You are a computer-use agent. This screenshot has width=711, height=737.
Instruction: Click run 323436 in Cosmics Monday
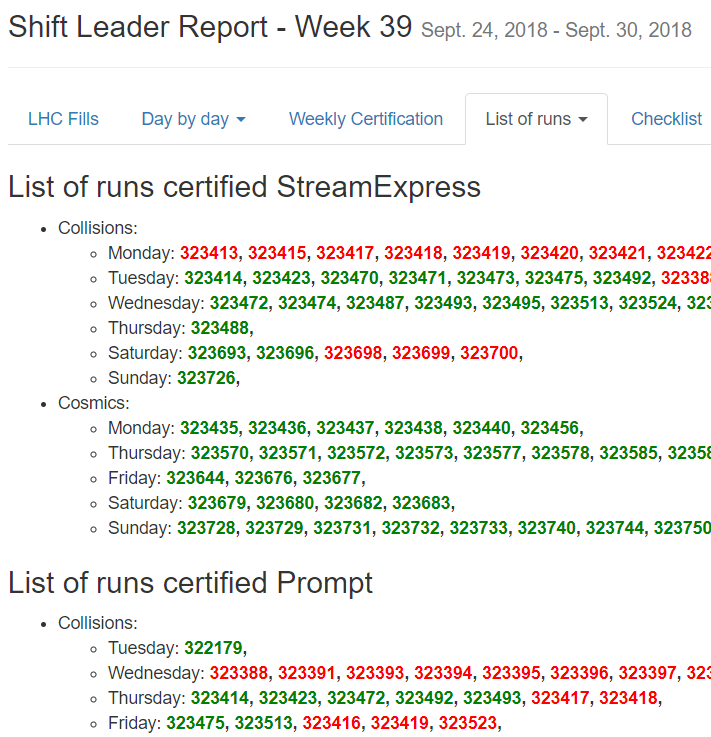(277, 428)
